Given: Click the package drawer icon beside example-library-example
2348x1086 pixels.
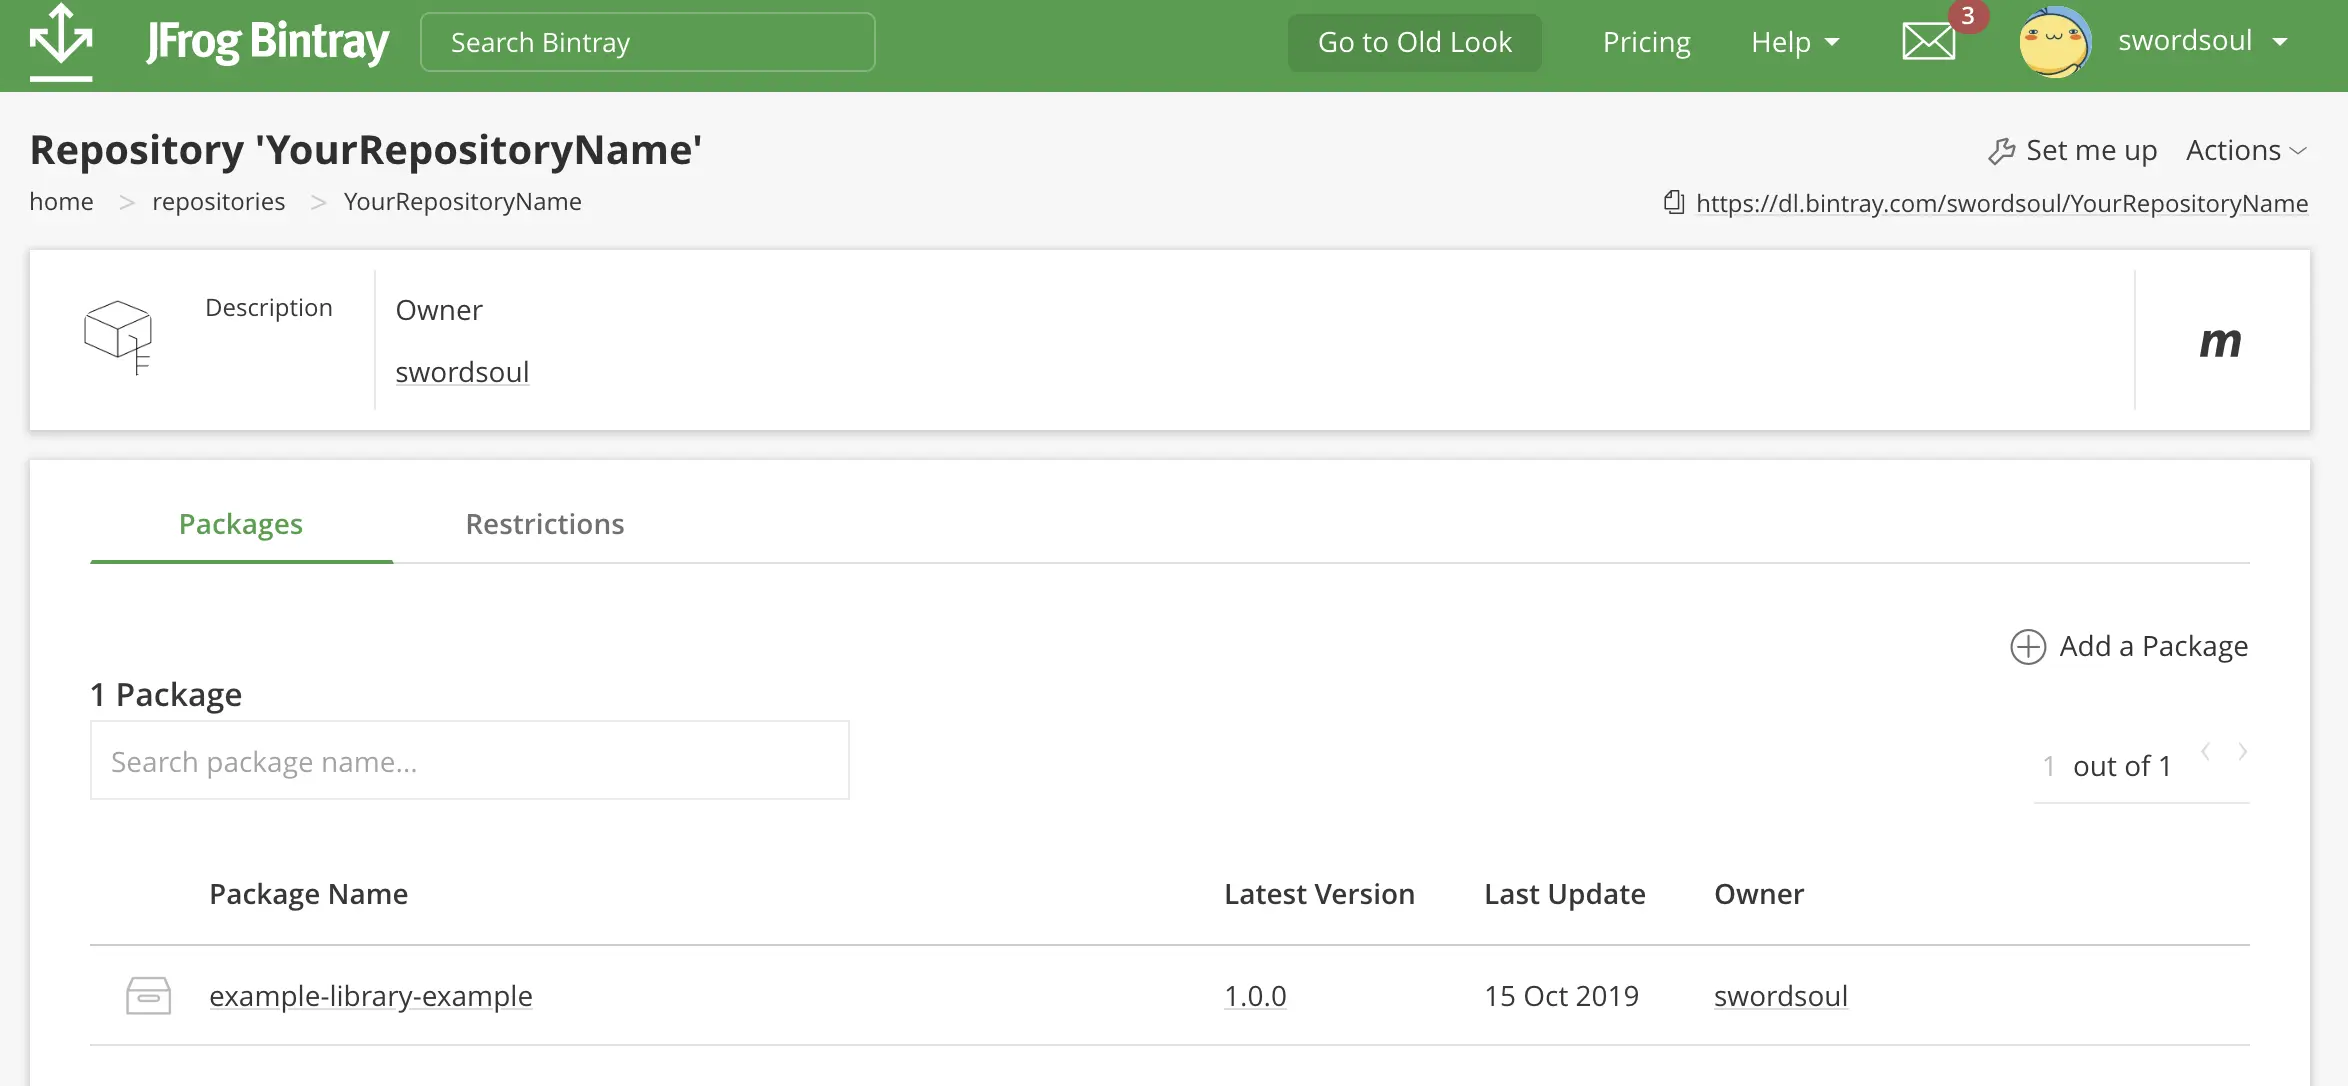Looking at the screenshot, I should (x=148, y=996).
